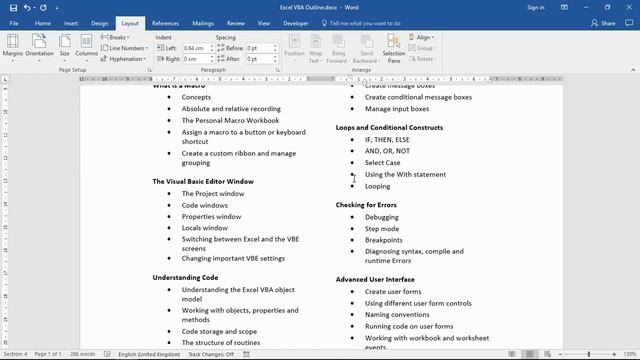Click the Left indent input field
The height and width of the screenshot is (360, 640).
196,48
